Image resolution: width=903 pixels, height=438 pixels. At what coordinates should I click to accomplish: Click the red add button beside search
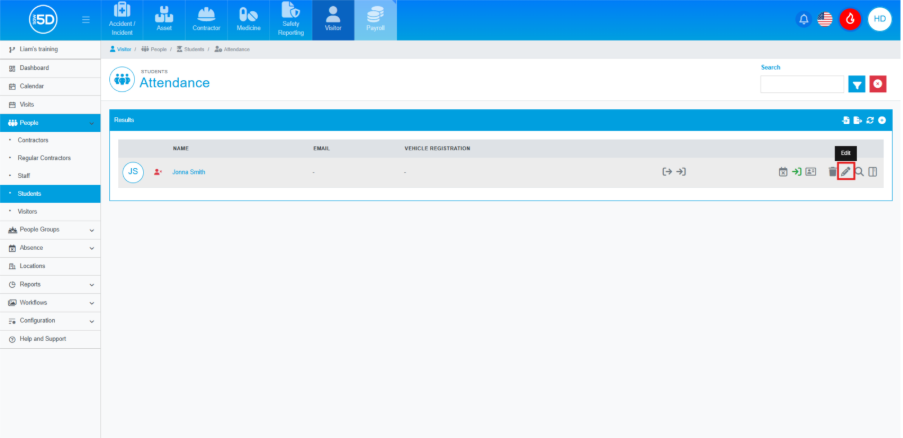click(x=878, y=84)
